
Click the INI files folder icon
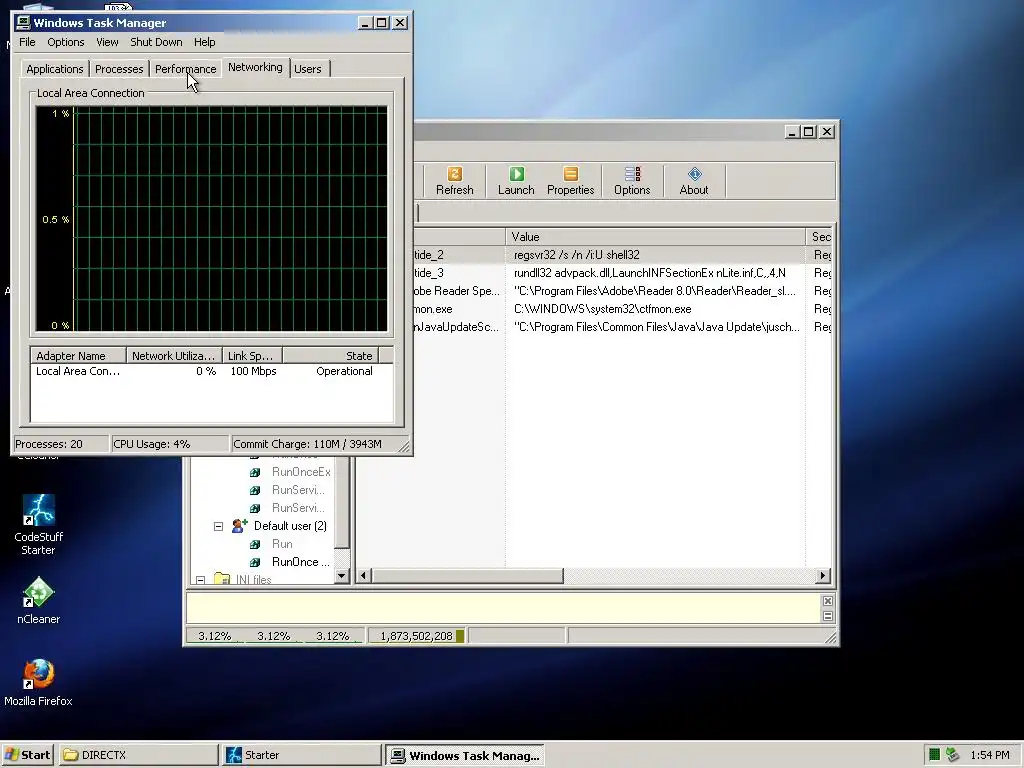tap(222, 579)
